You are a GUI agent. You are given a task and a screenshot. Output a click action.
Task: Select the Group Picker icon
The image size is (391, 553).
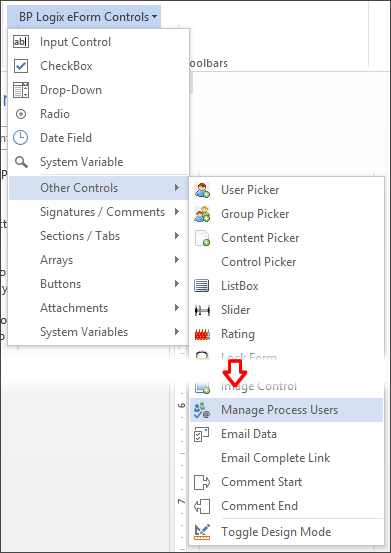202,214
